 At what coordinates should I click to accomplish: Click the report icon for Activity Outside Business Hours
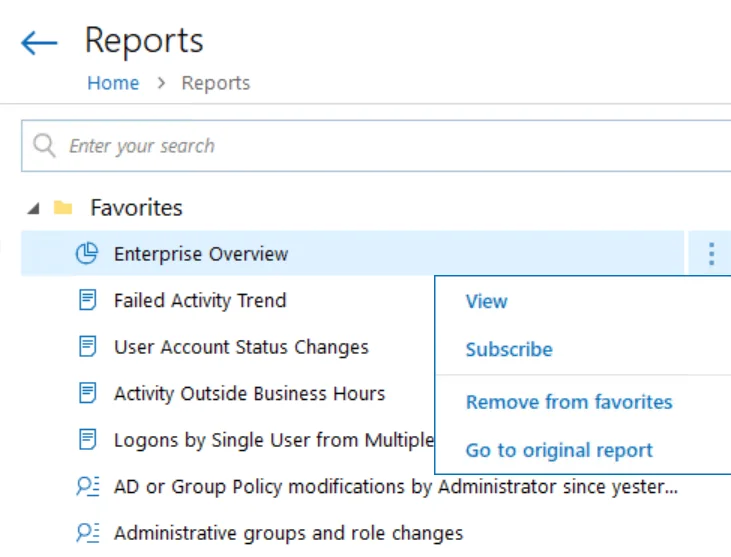point(87,393)
